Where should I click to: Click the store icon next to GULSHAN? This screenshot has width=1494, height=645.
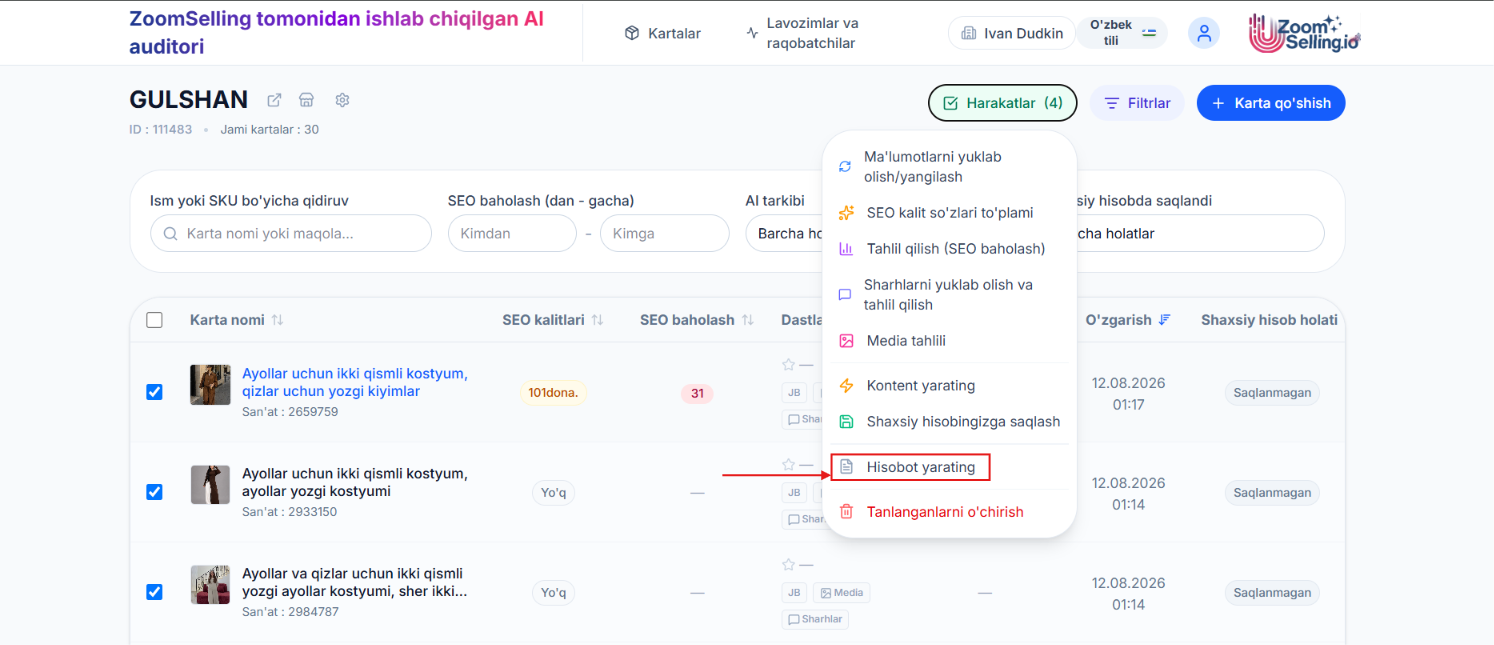[307, 100]
